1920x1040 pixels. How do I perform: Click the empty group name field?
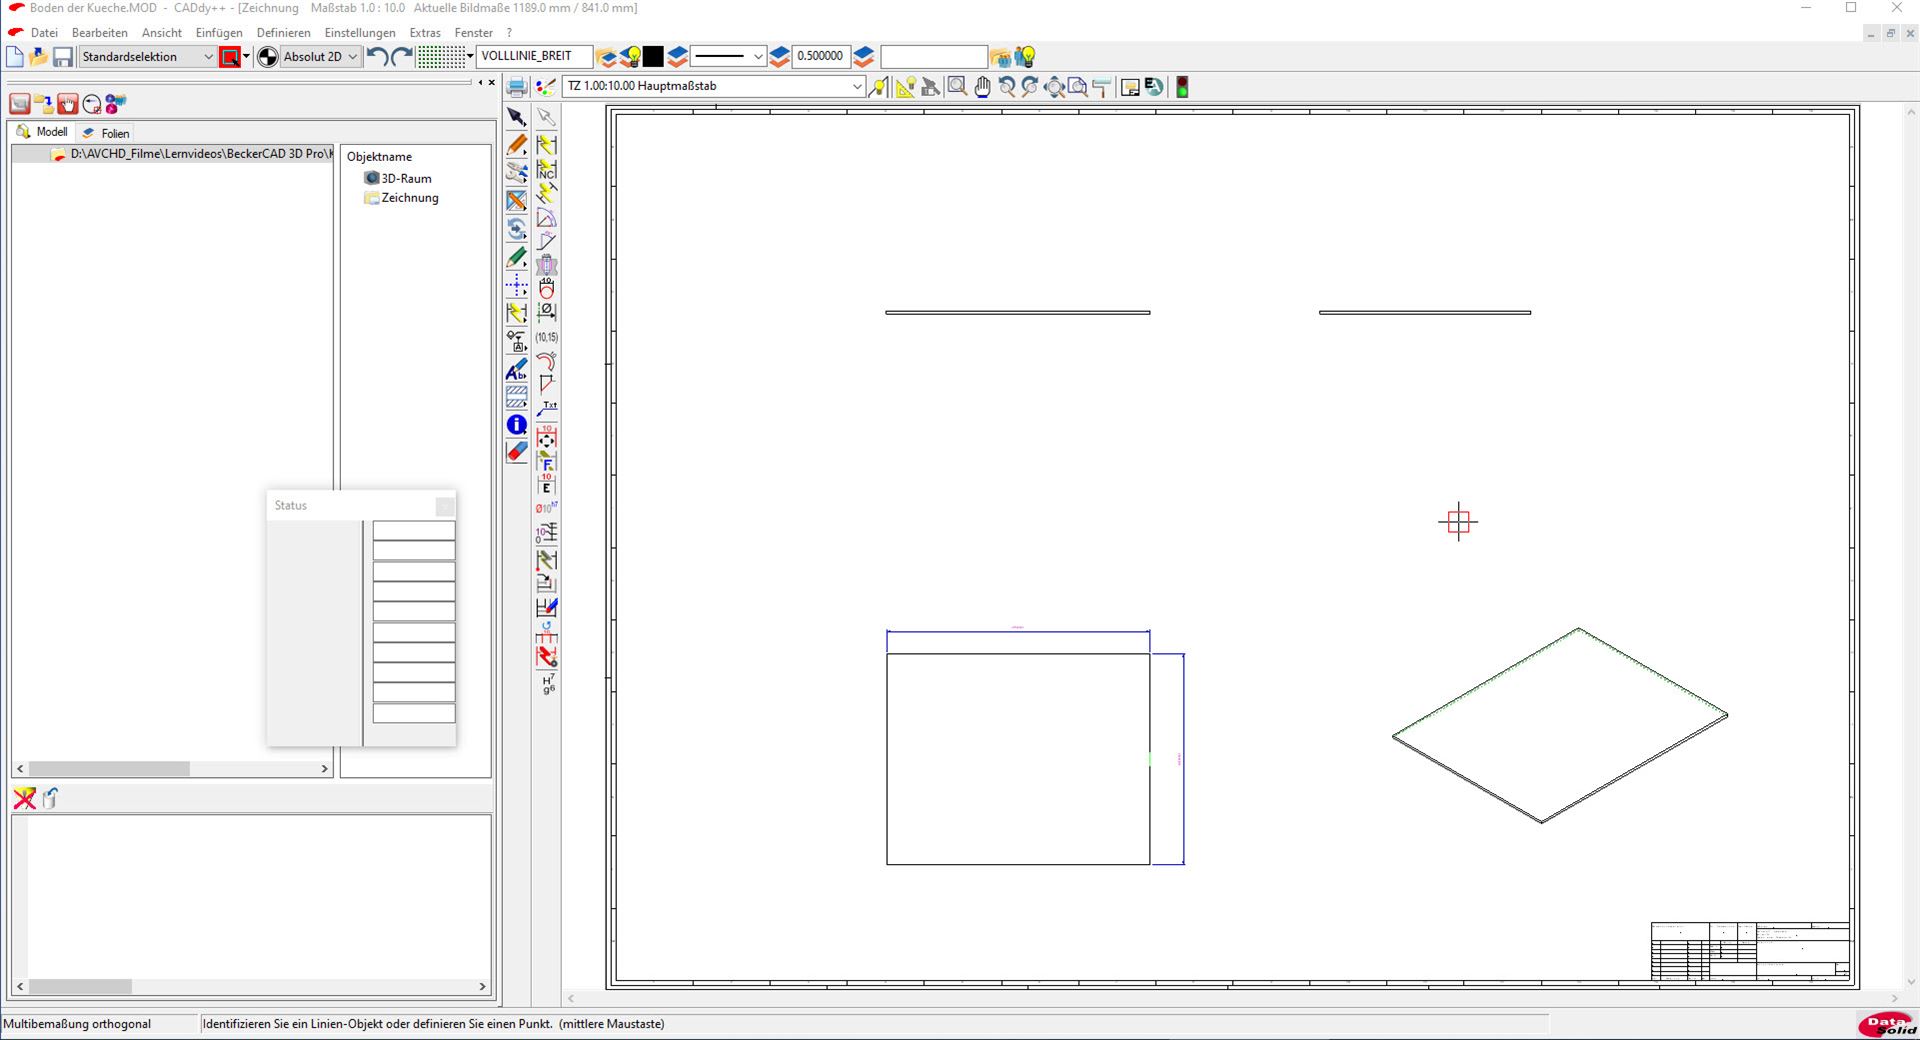933,57
